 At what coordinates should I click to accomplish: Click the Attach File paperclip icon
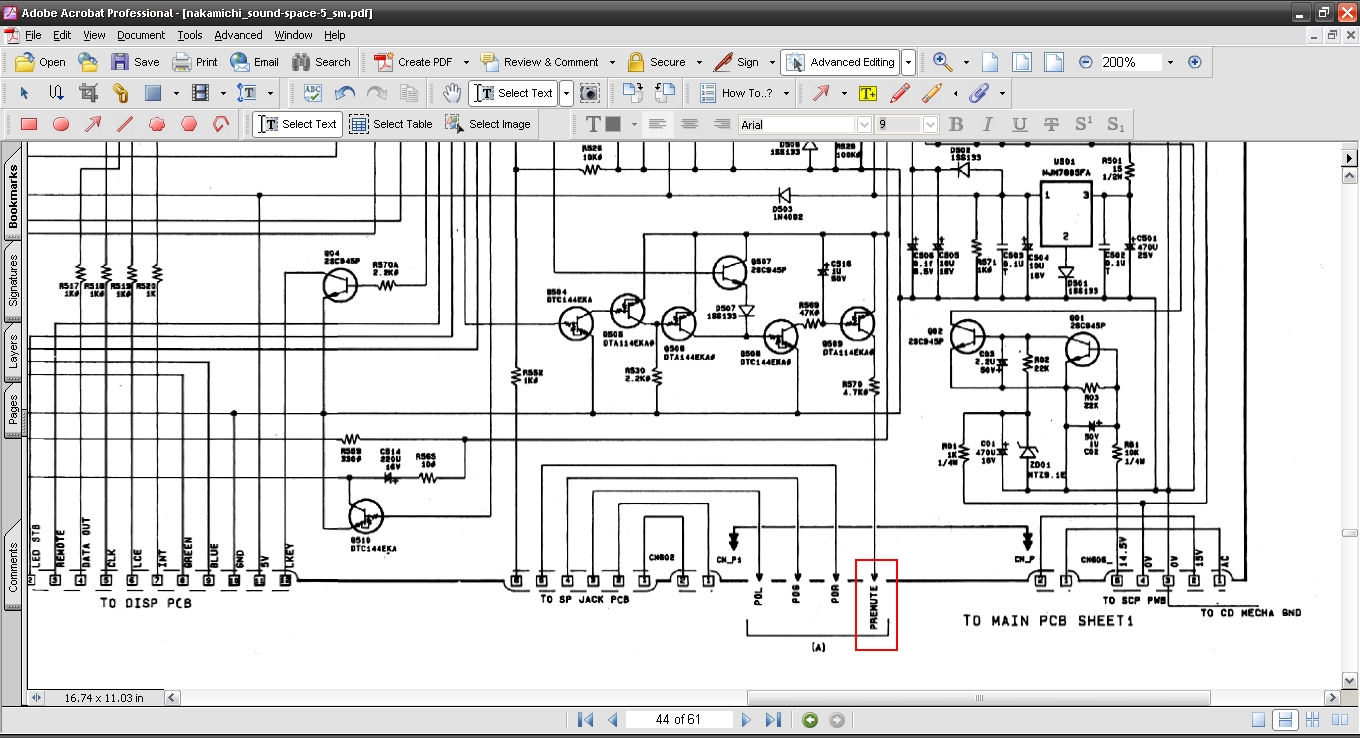pos(979,93)
